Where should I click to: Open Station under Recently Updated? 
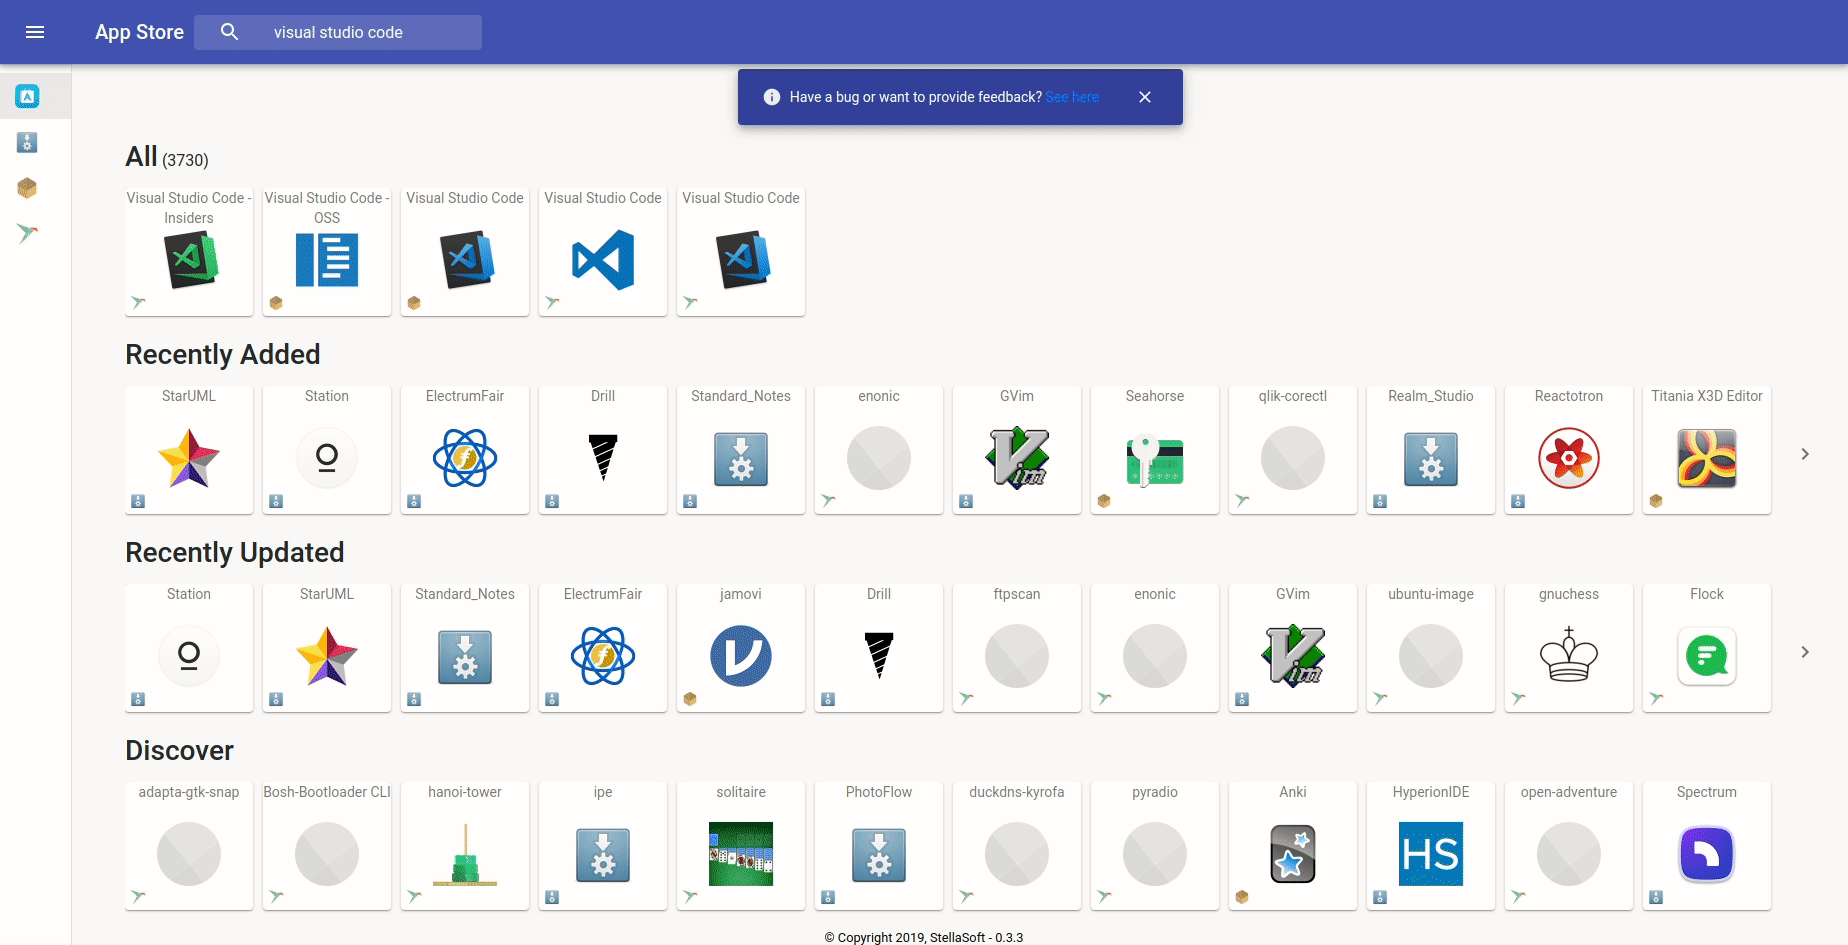(189, 648)
